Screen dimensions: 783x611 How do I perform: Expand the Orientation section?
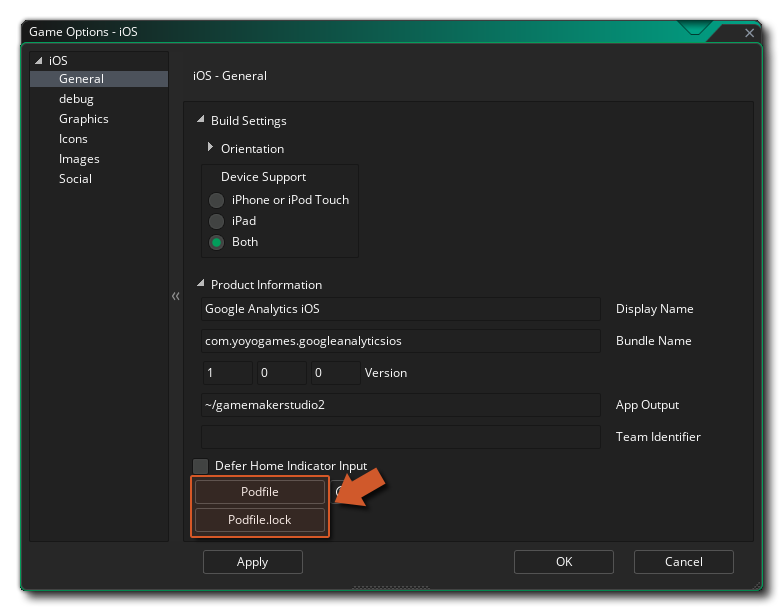pos(211,148)
